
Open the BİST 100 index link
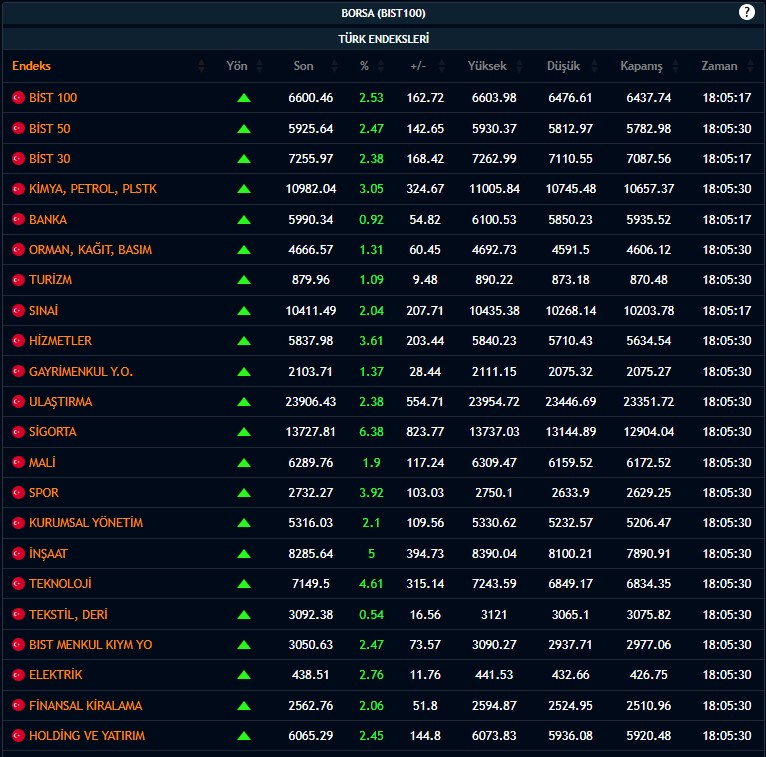[53, 98]
